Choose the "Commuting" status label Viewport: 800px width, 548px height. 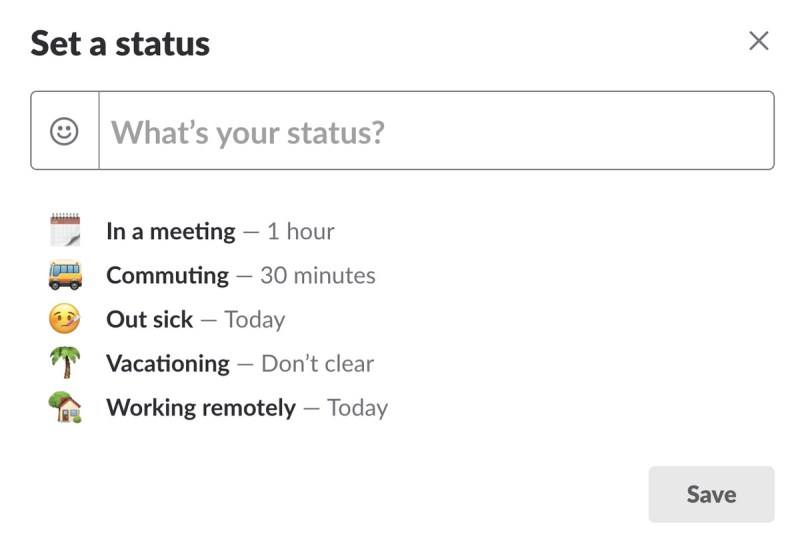(x=168, y=276)
